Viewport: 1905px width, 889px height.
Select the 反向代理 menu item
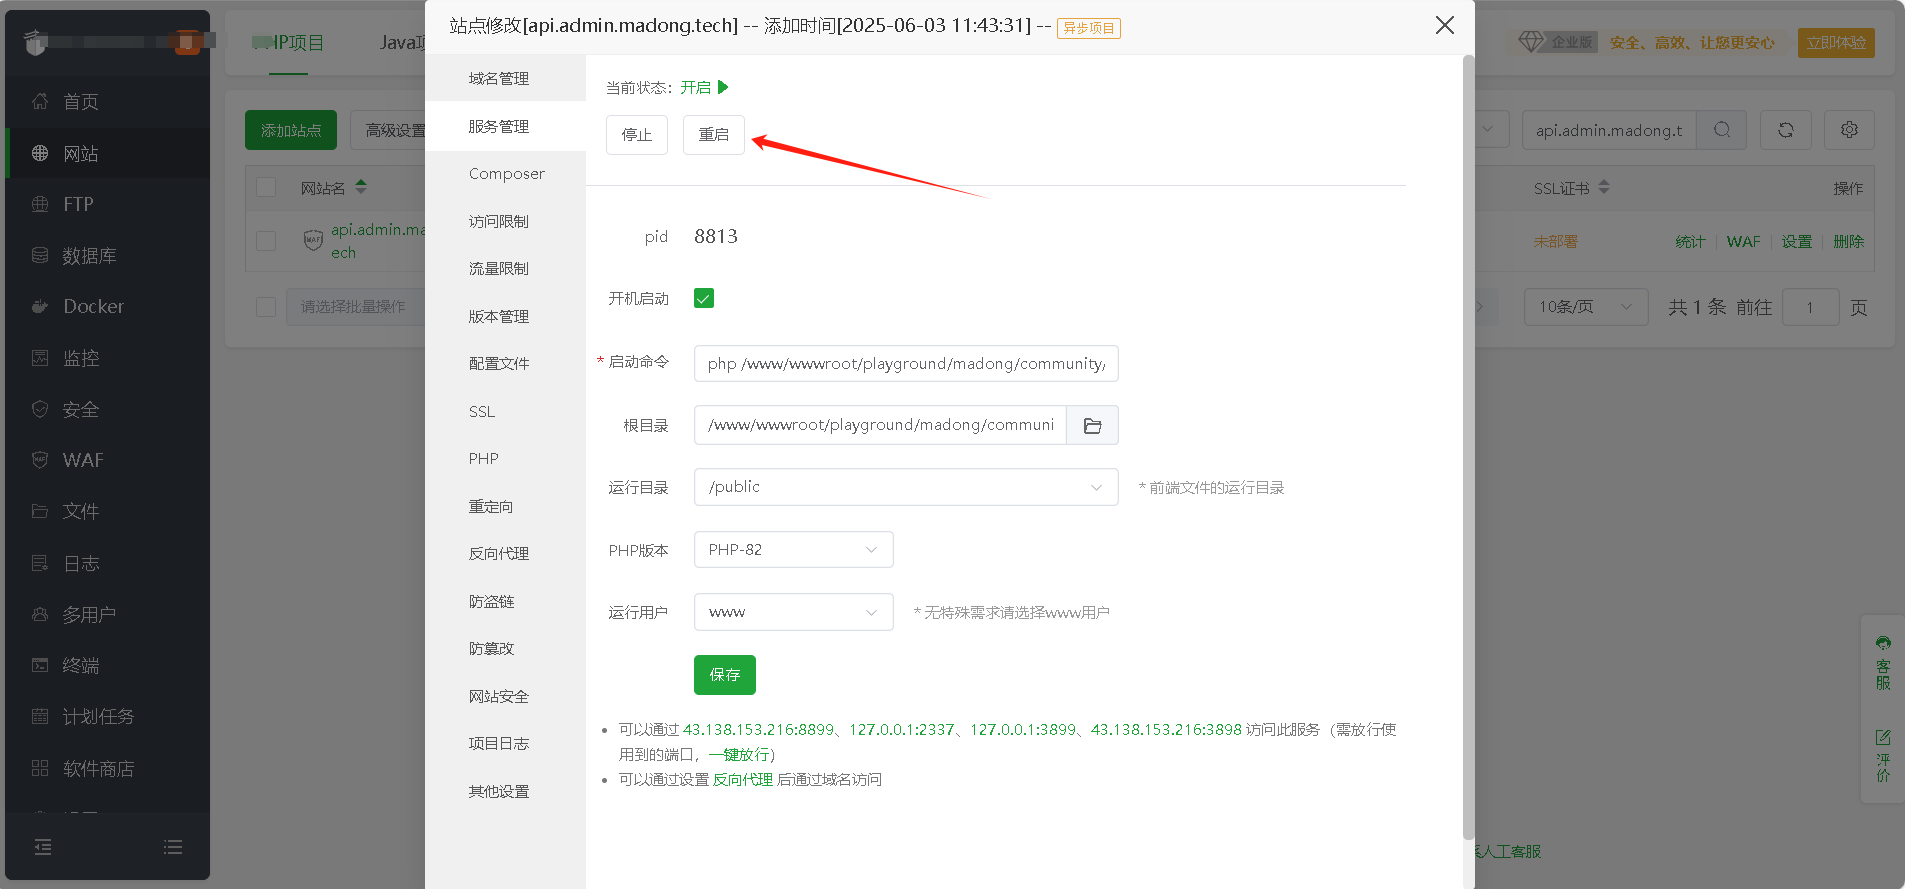499,554
